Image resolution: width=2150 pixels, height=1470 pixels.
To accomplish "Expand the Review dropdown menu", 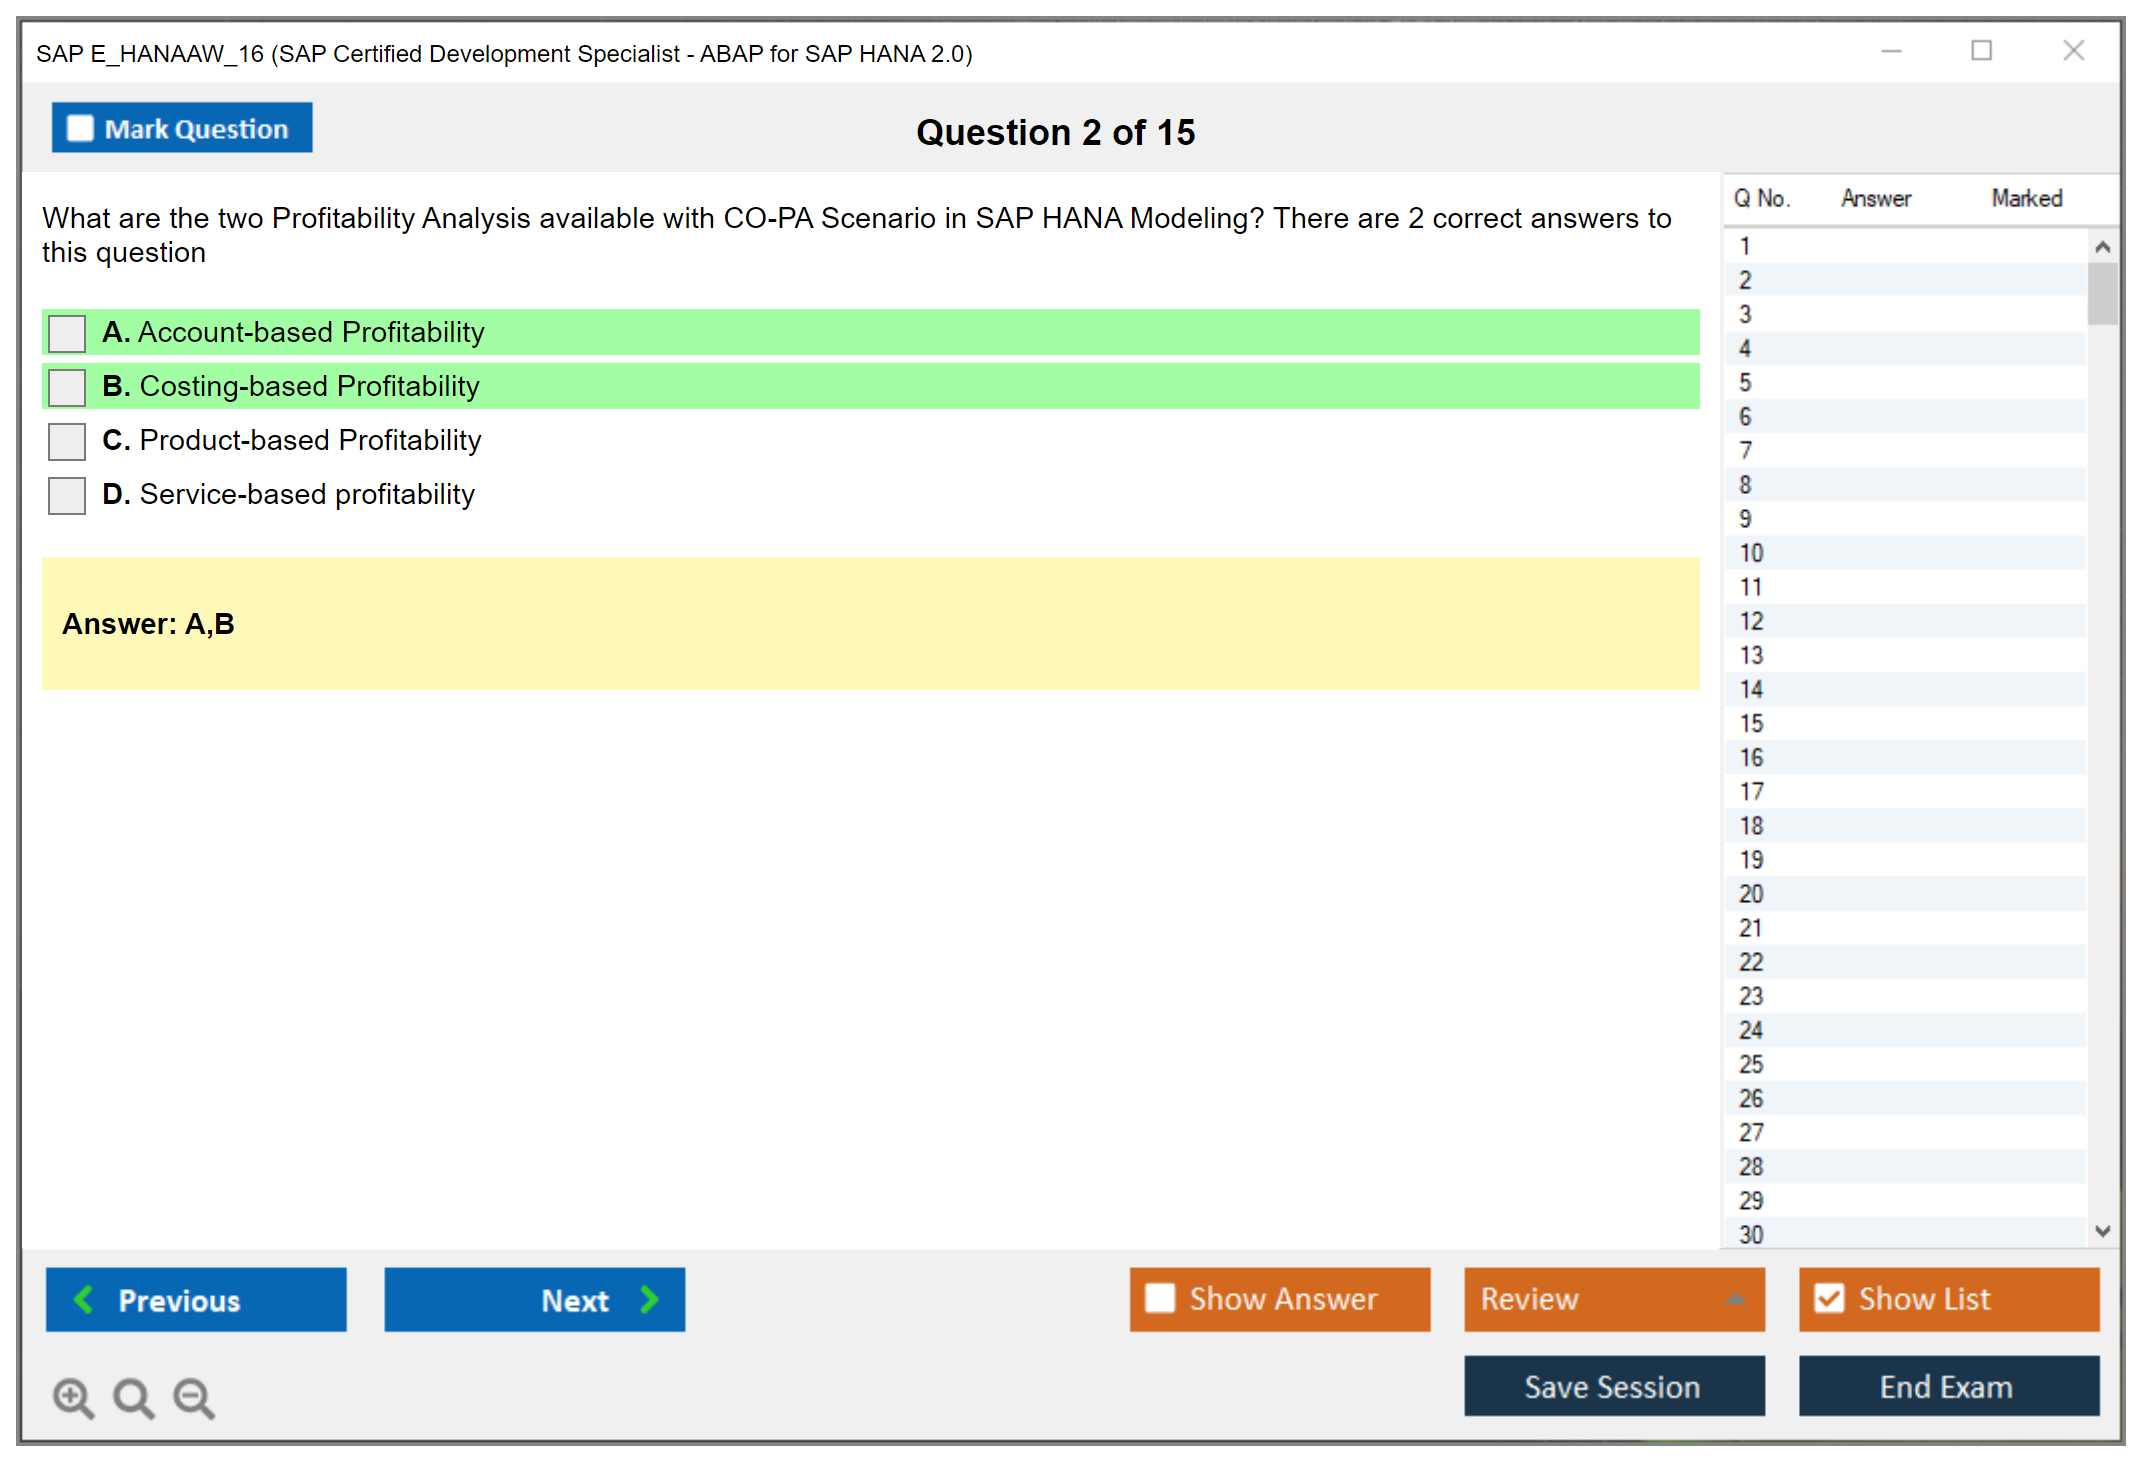I will (x=1735, y=1299).
